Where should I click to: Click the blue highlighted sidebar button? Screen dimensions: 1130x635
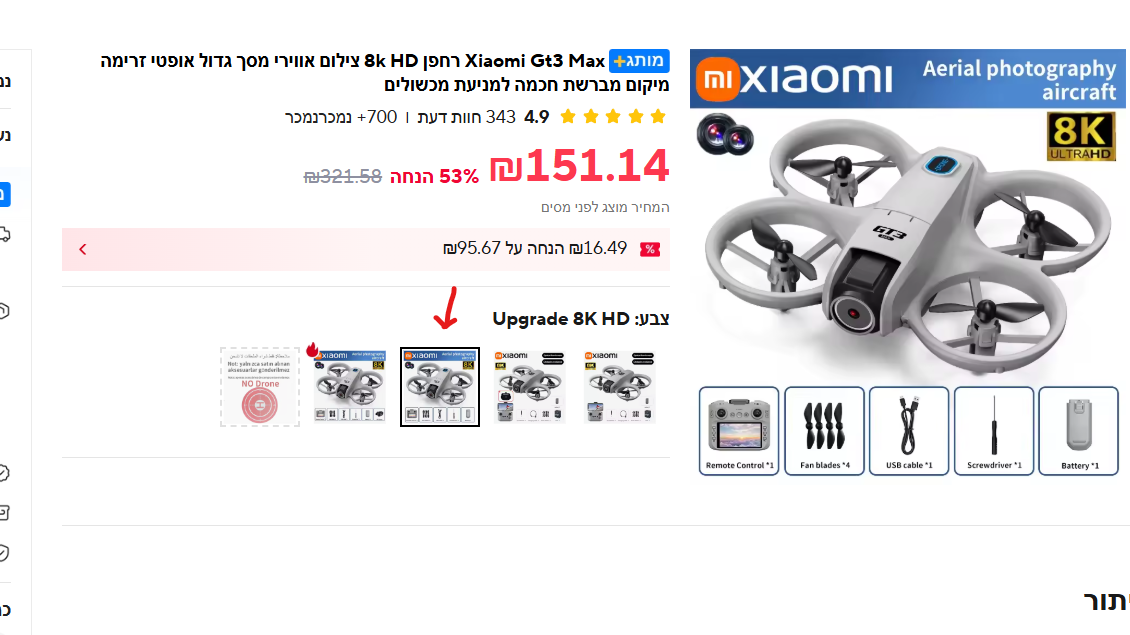4,194
